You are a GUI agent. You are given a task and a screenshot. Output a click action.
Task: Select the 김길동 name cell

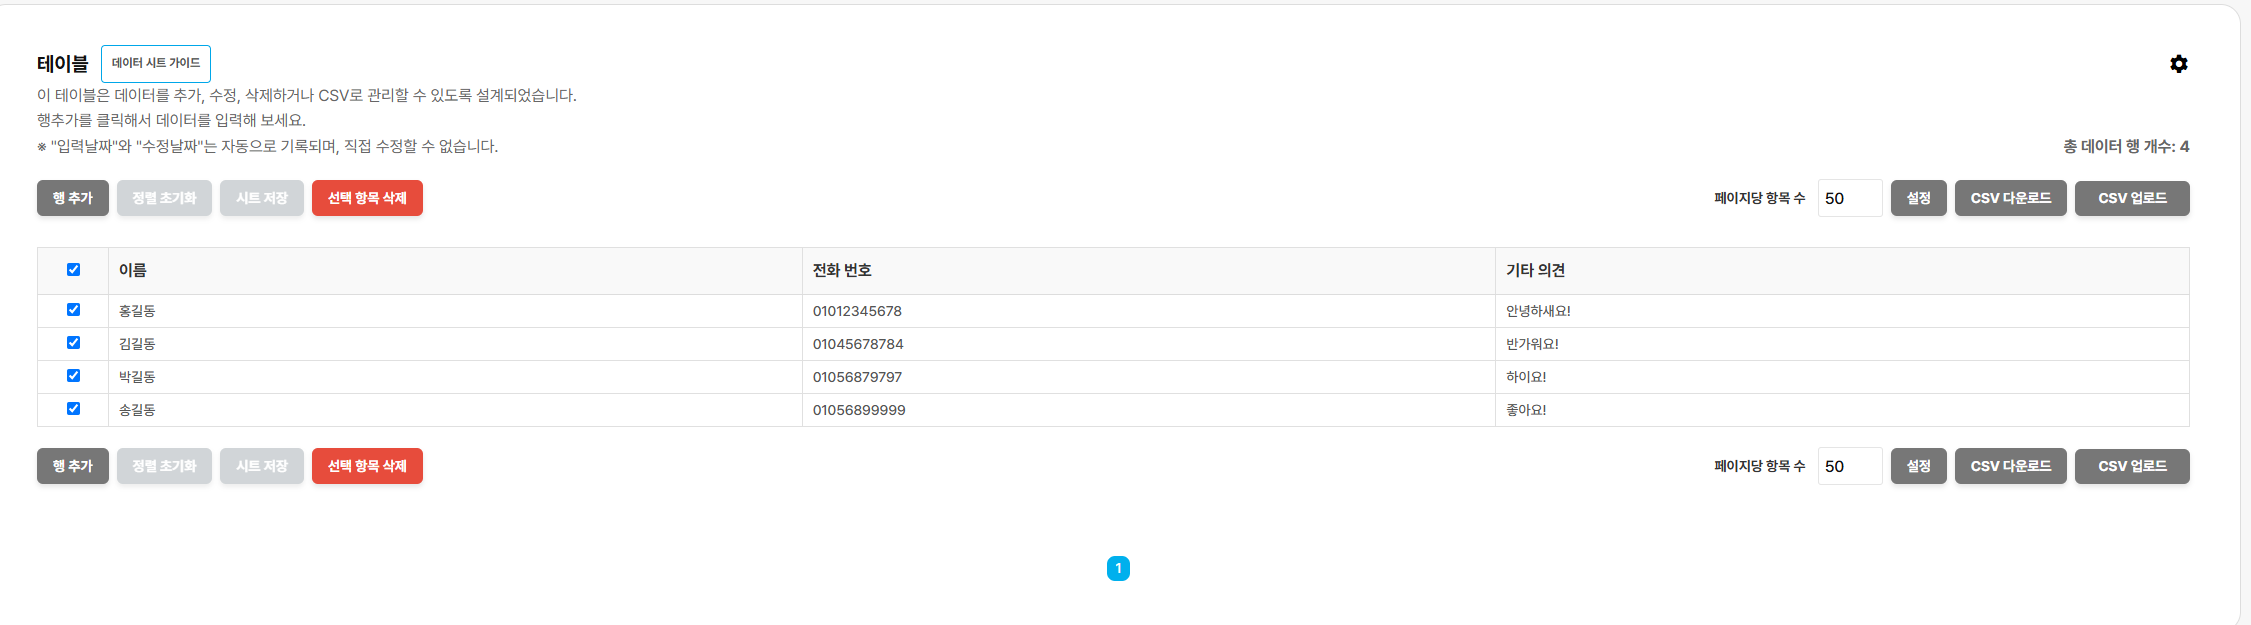point(455,344)
